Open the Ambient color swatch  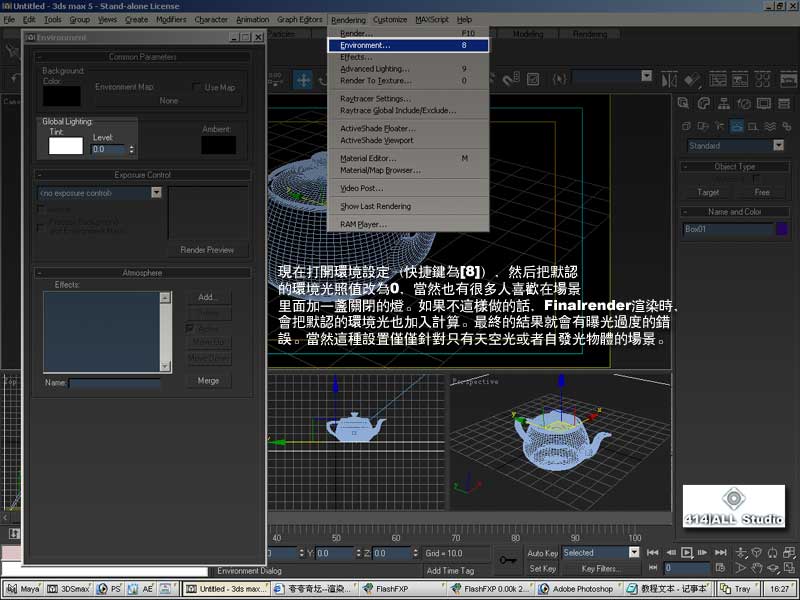click(218, 145)
